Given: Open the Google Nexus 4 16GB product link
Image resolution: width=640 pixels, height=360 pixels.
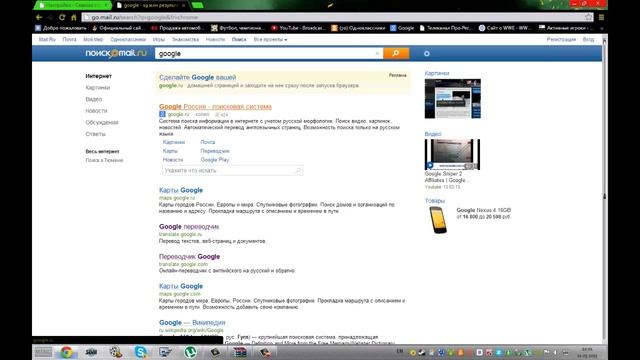Looking at the screenshot, I should (x=484, y=210).
